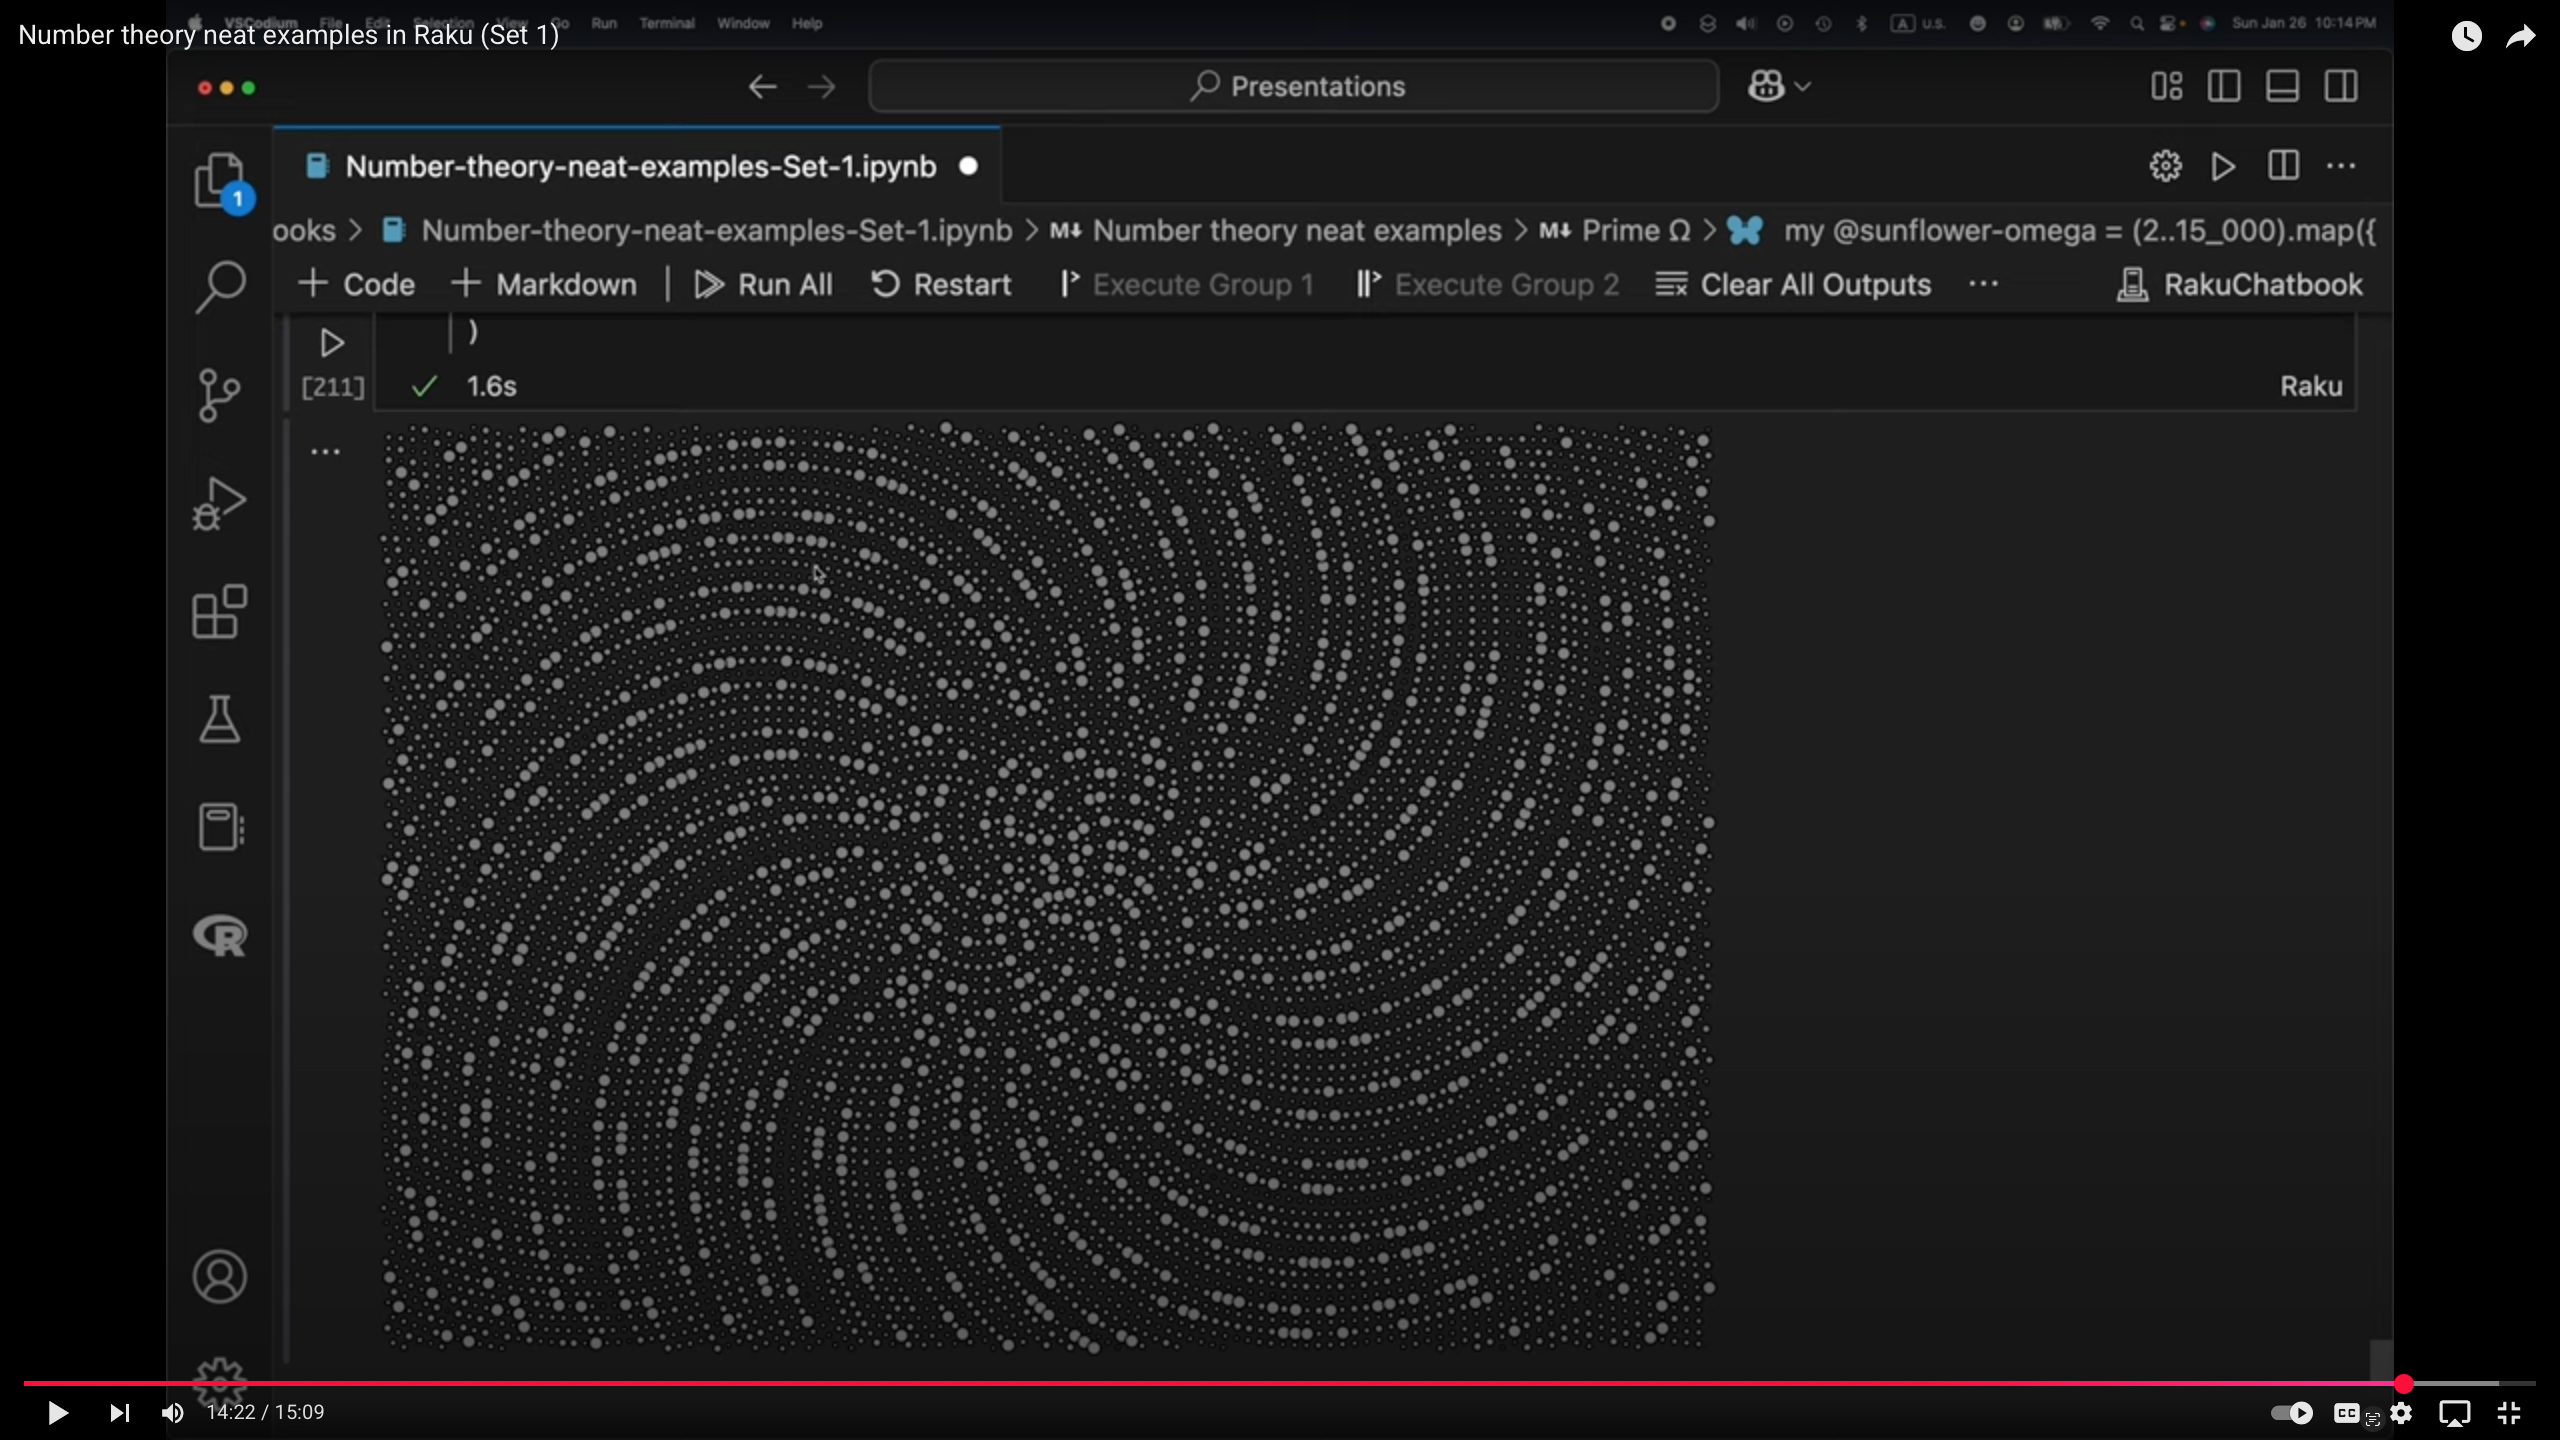Change cell language from Raku
Screen dimensions: 2560x1440
(2311, 387)
